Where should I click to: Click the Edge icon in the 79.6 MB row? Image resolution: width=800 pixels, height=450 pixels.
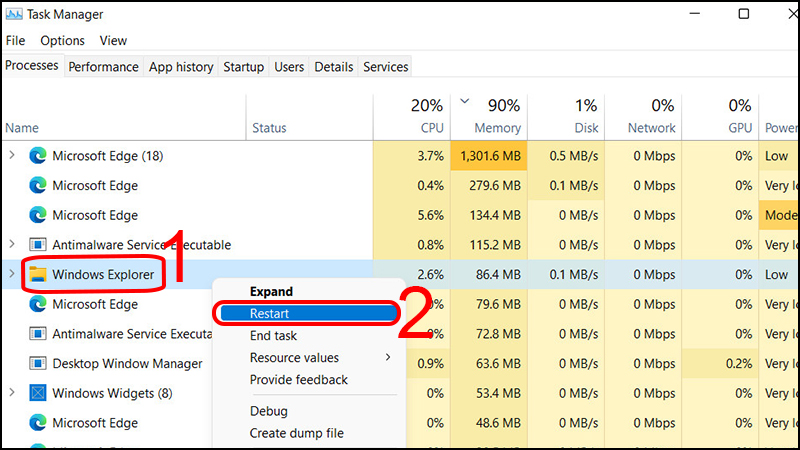(38, 304)
